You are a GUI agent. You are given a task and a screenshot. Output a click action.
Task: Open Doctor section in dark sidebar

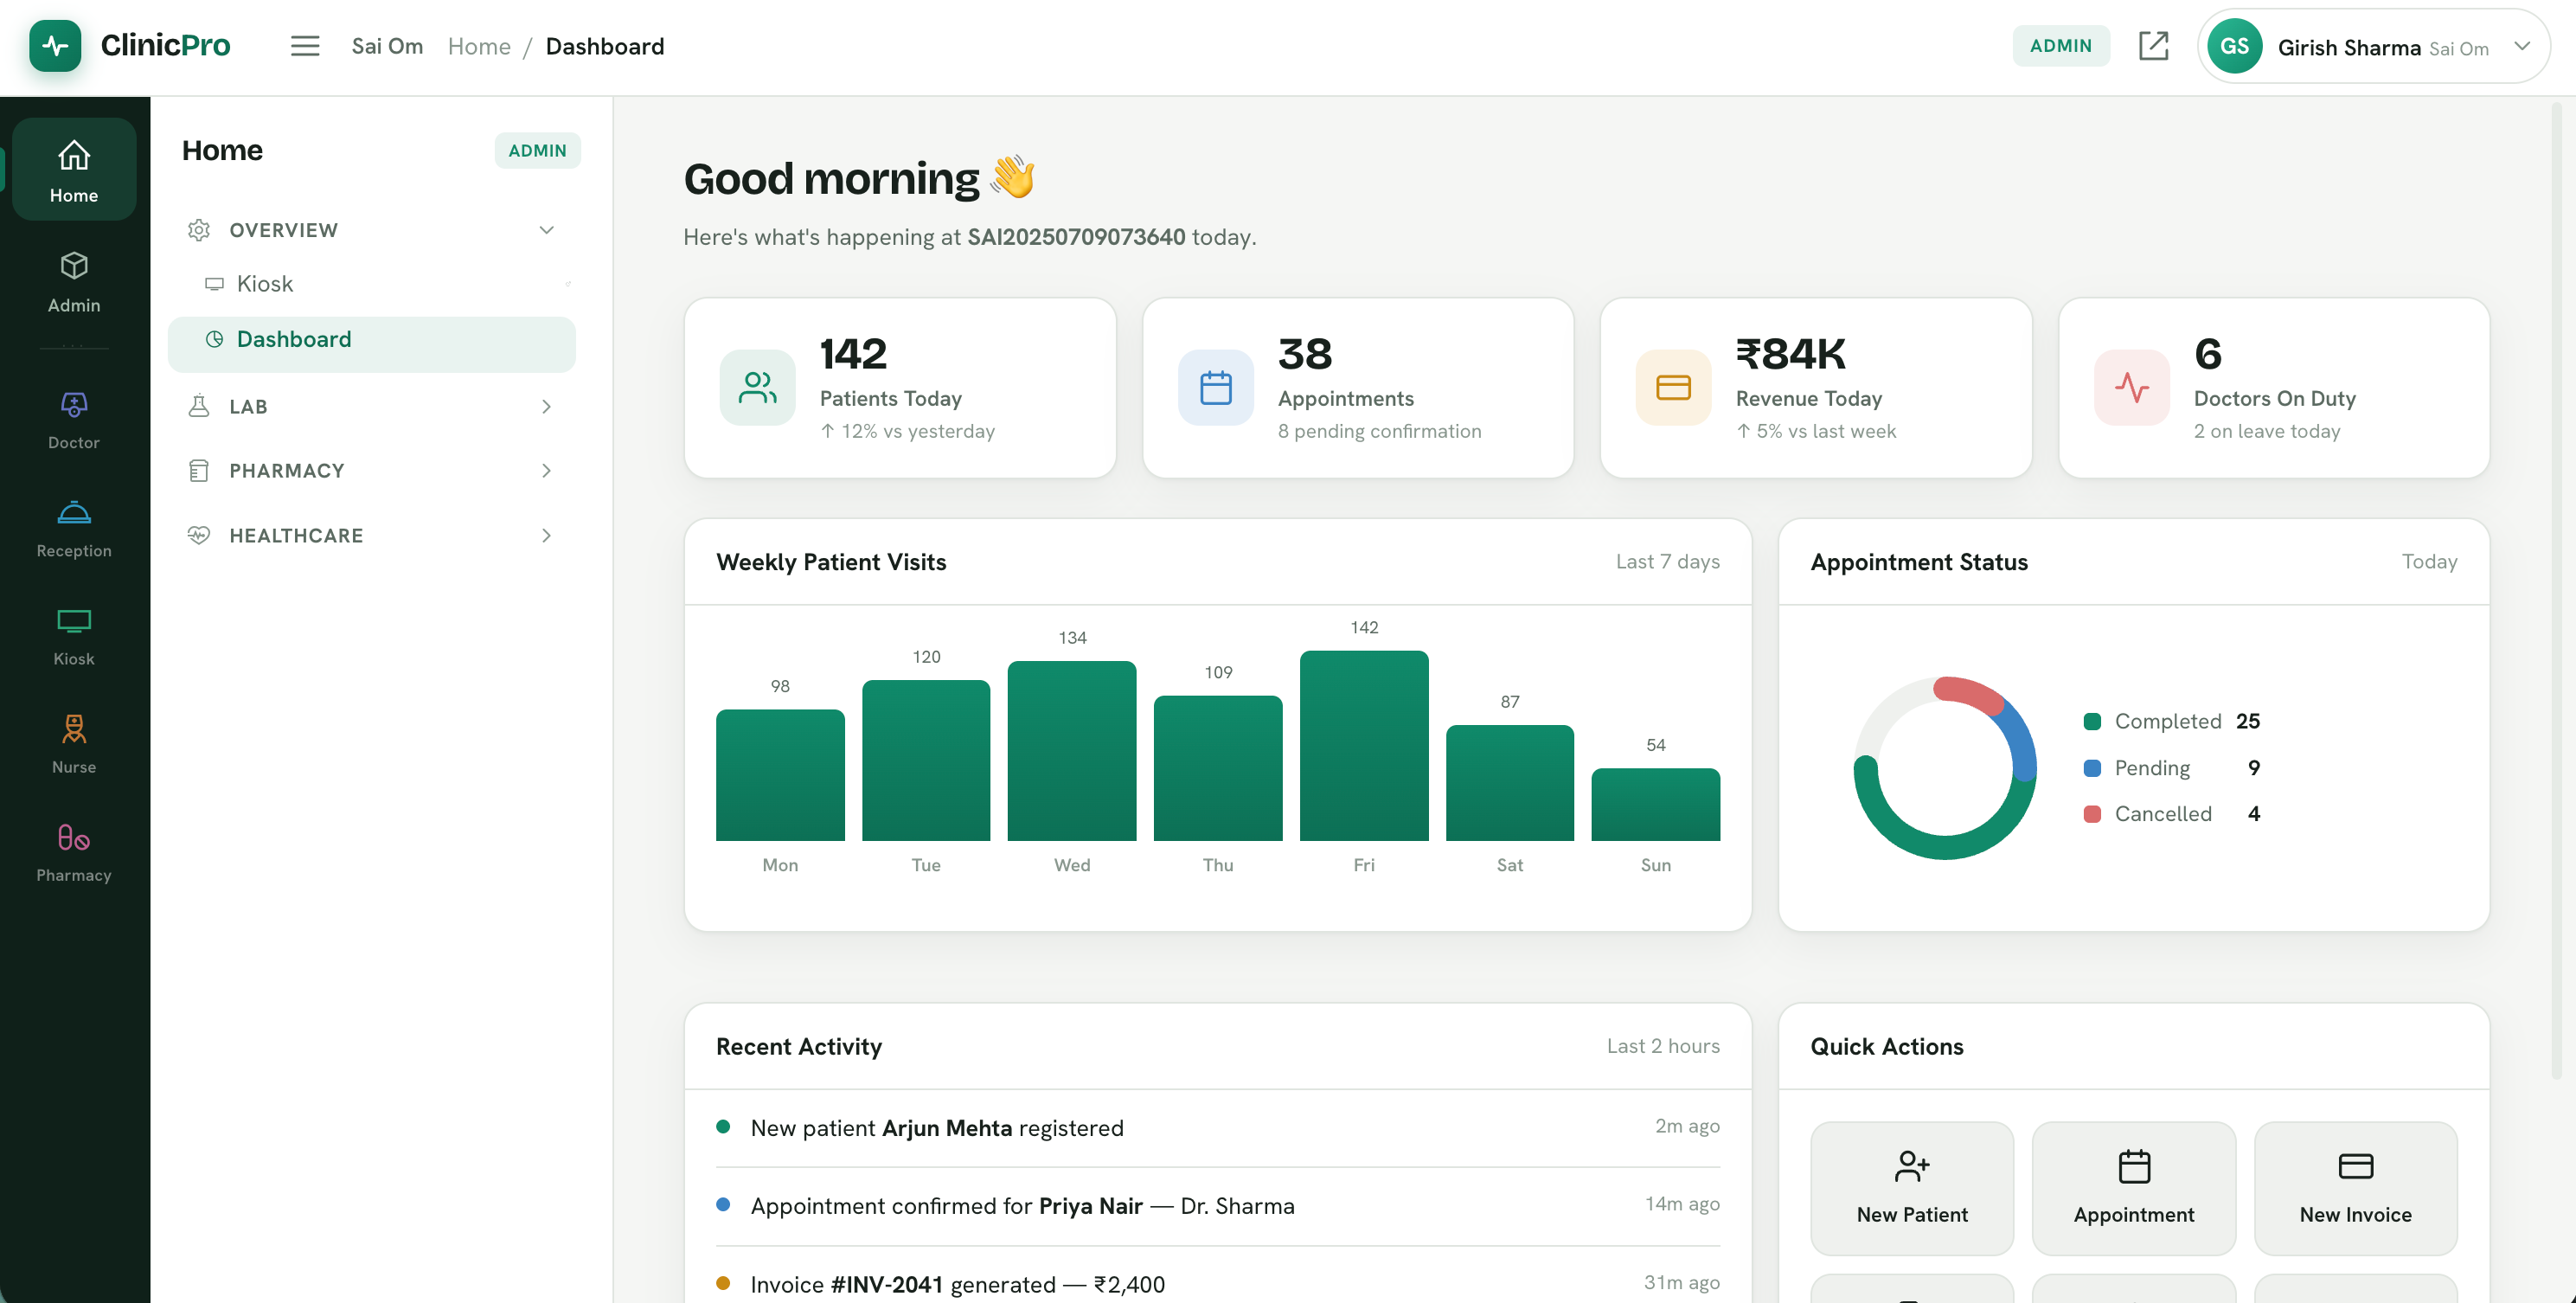(x=74, y=420)
